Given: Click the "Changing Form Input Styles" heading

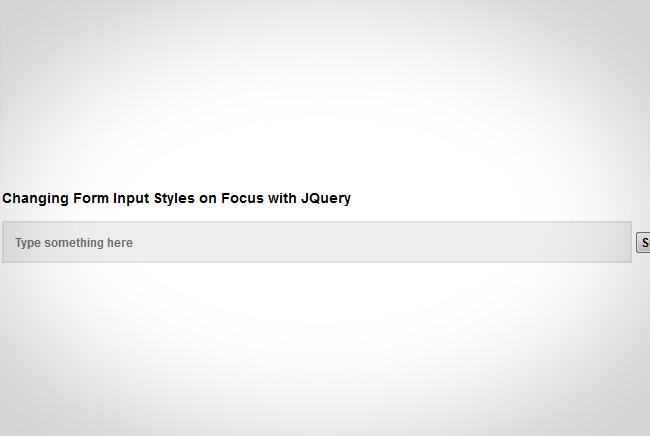Looking at the screenshot, I should (x=177, y=198).
